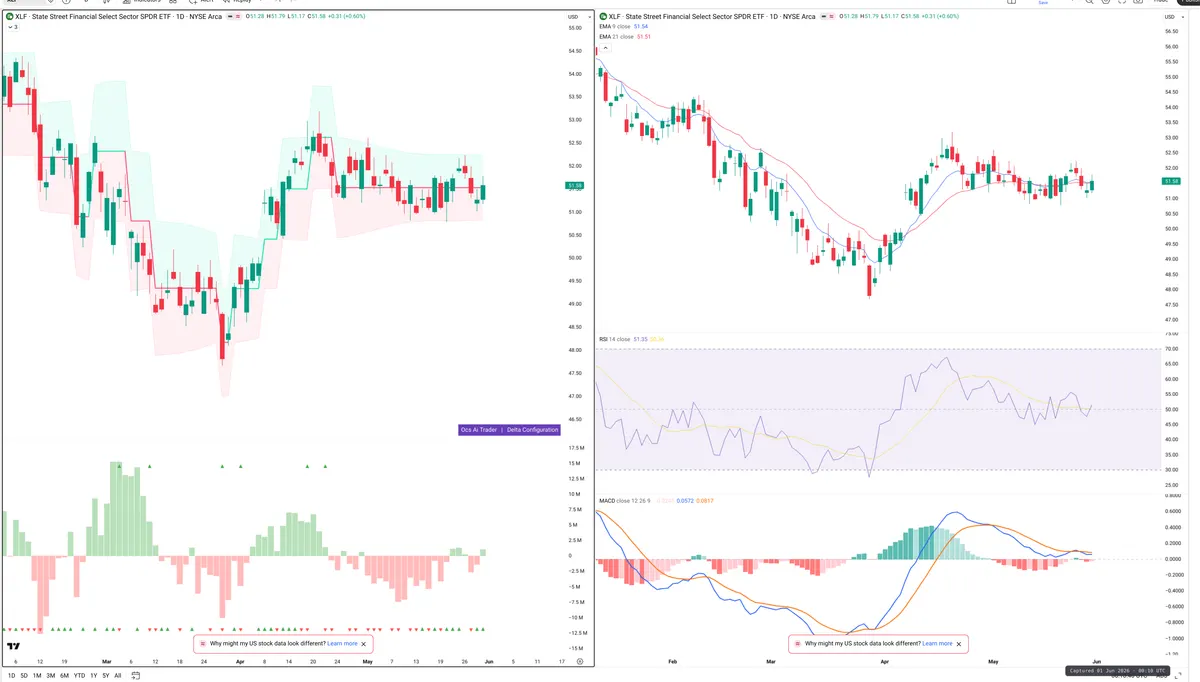Viewport: 1200px width, 682px height.
Task: Click Save in the top toolbar
Action: point(1043,3)
